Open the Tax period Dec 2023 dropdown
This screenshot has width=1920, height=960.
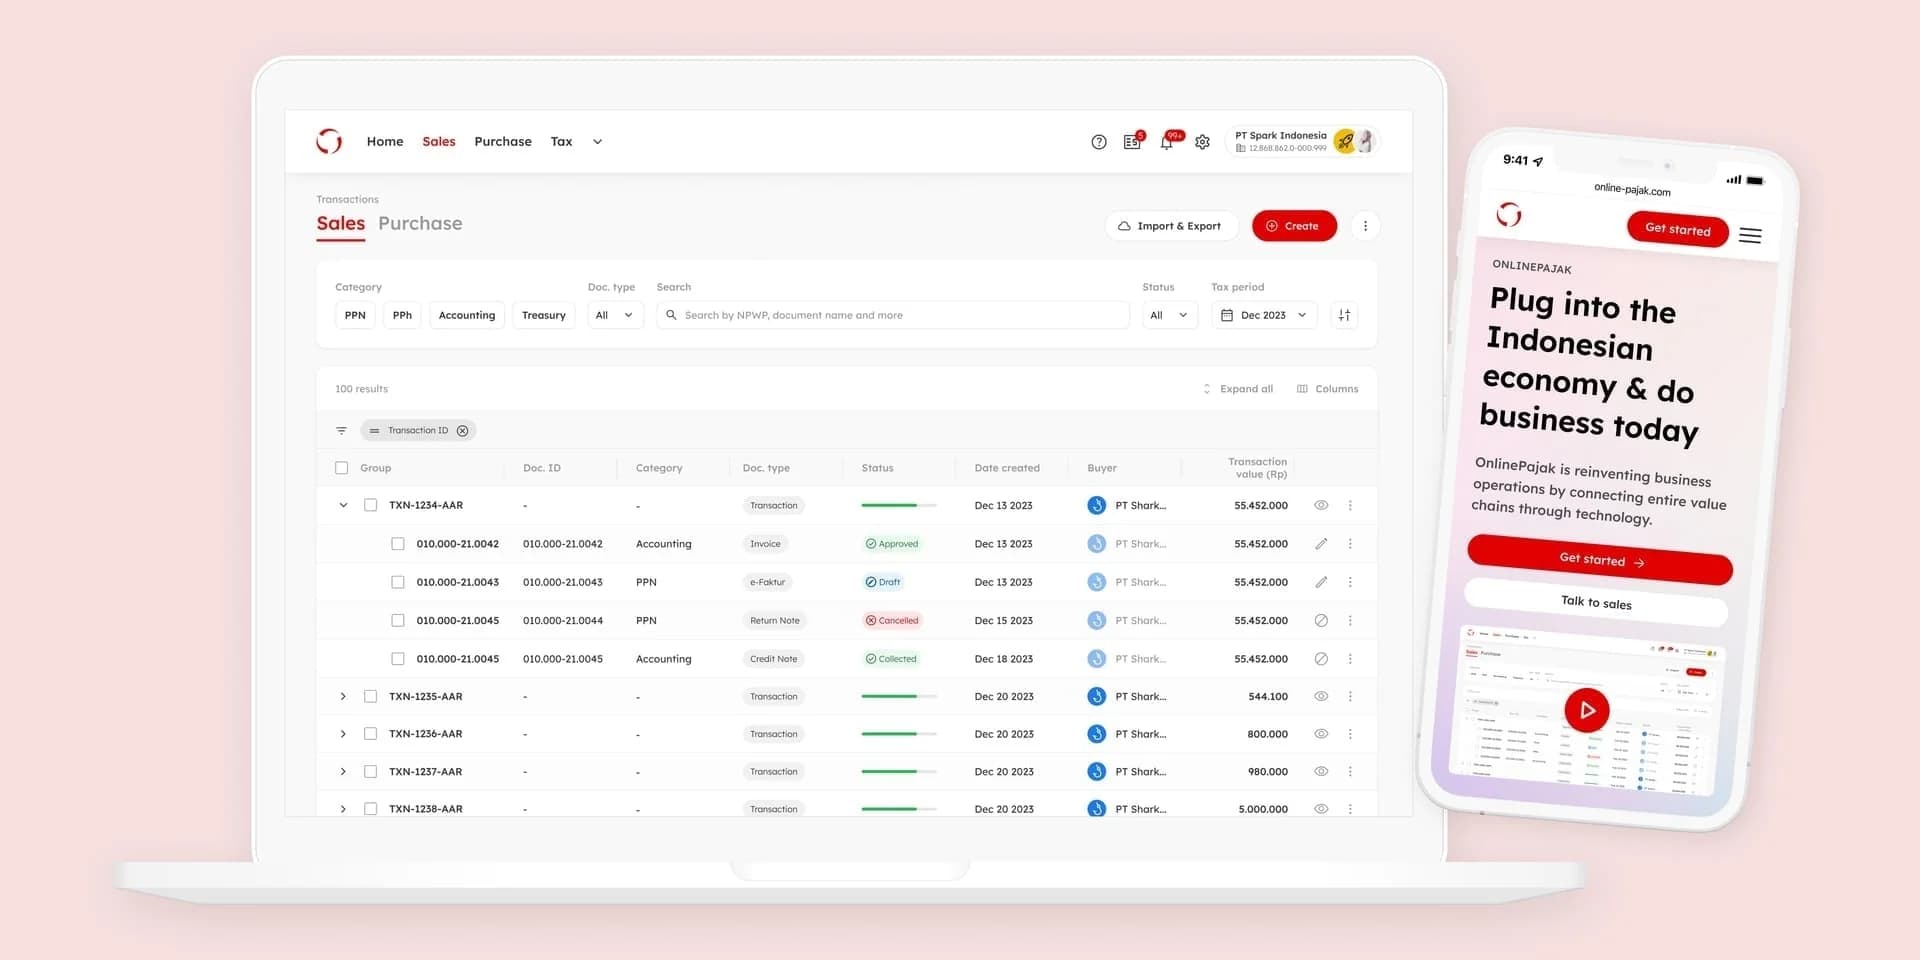(x=1264, y=315)
